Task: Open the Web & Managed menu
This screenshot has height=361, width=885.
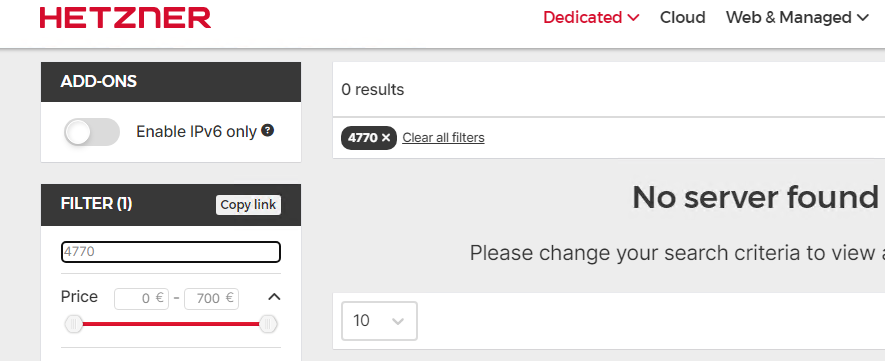Action: [797, 17]
